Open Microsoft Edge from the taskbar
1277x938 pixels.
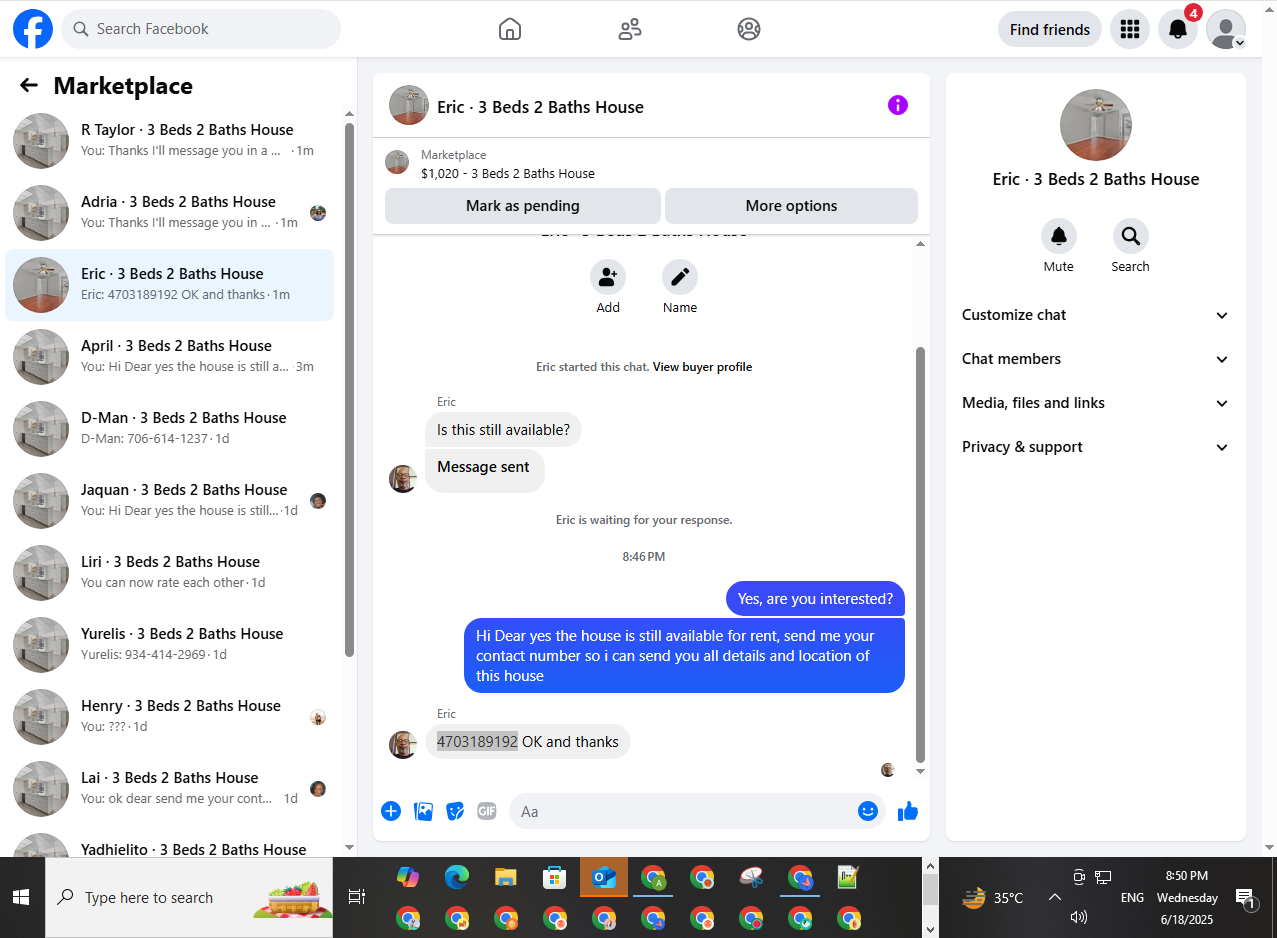coord(457,877)
